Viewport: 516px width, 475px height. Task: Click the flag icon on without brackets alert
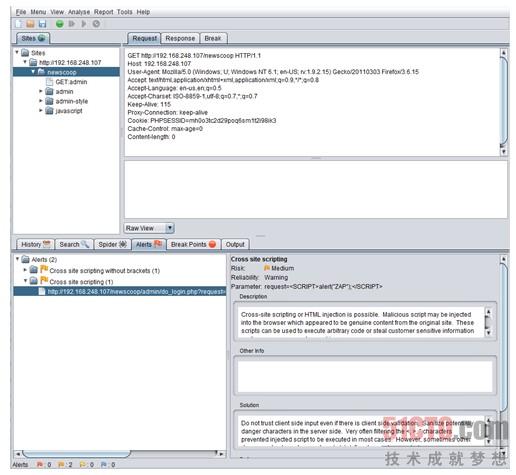(x=44, y=269)
